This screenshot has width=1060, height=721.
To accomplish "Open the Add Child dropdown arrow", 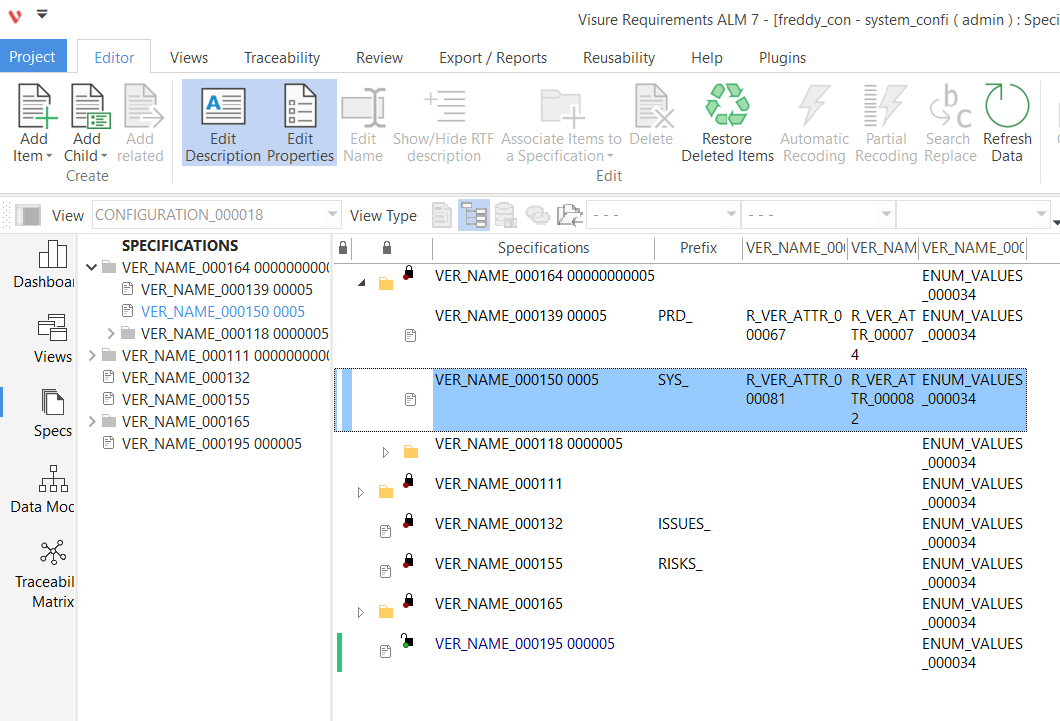I will 103,156.
